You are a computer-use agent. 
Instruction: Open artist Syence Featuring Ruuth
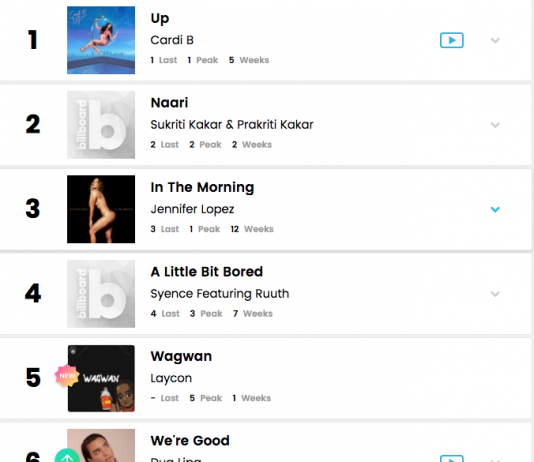pos(220,293)
